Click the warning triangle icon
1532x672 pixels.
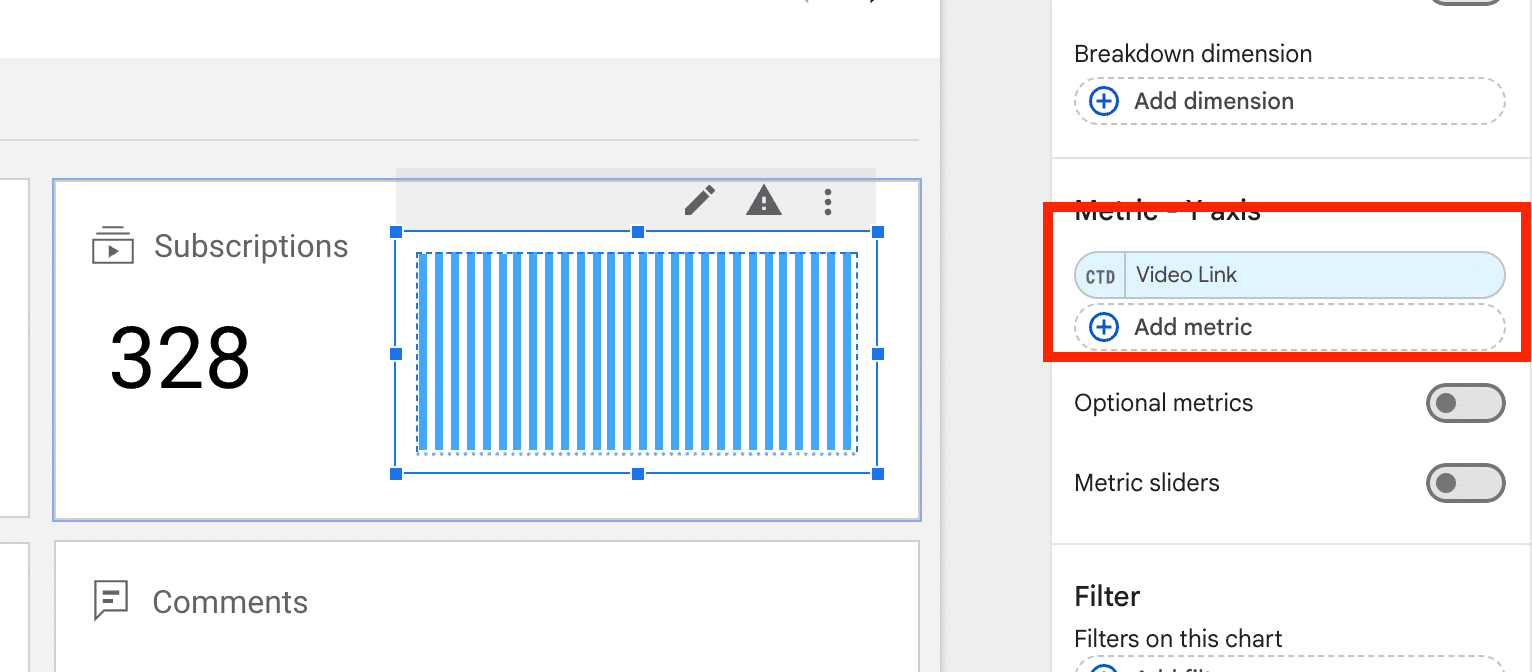(x=764, y=201)
